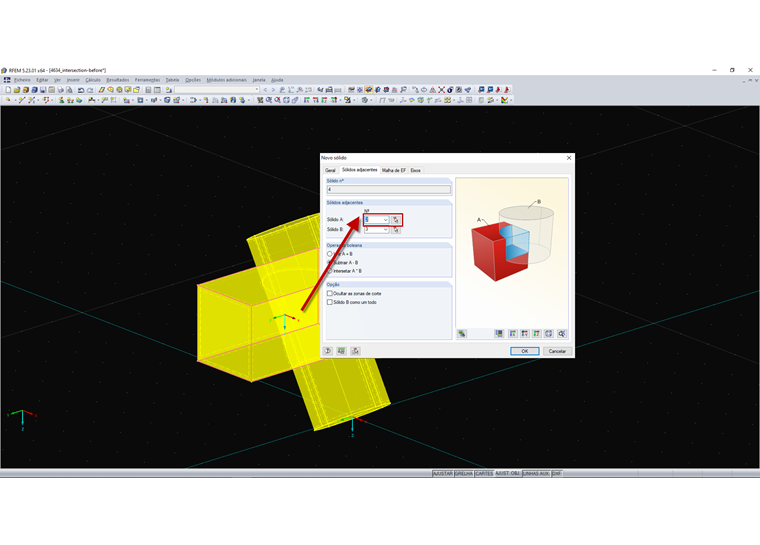Click the units and decimals icon in dialog footer
The height and width of the screenshot is (545, 760).
pyautogui.click(x=342, y=351)
